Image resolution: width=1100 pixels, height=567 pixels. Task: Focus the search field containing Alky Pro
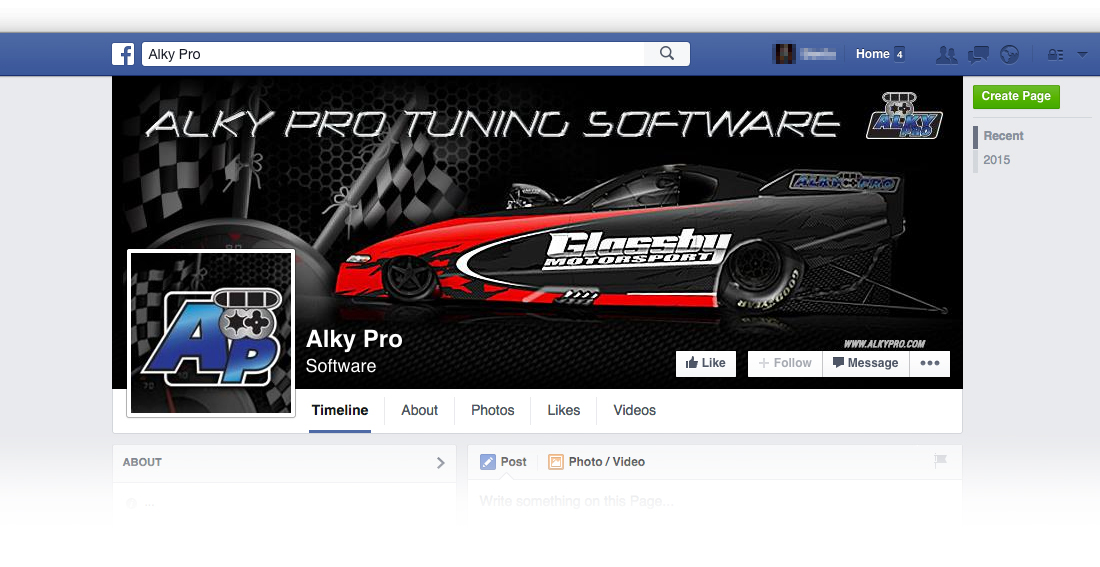click(394, 54)
